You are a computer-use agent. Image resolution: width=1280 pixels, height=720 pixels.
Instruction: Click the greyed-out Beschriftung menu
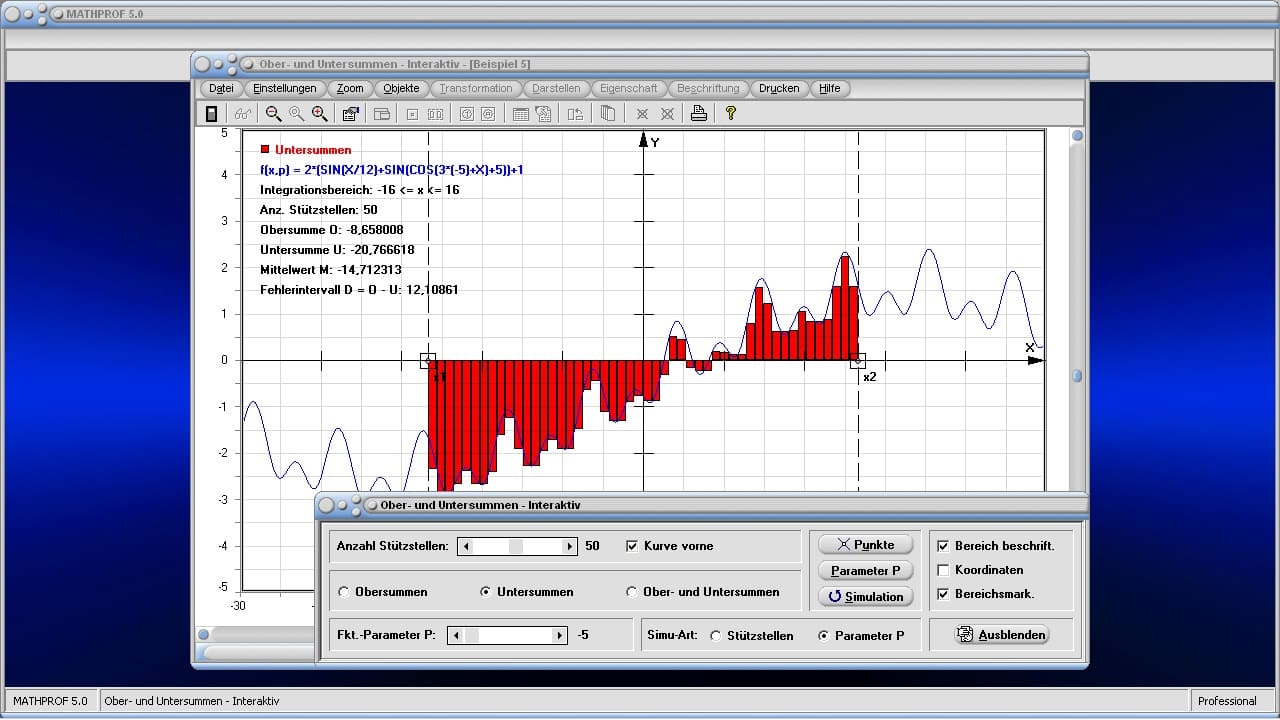click(x=708, y=88)
